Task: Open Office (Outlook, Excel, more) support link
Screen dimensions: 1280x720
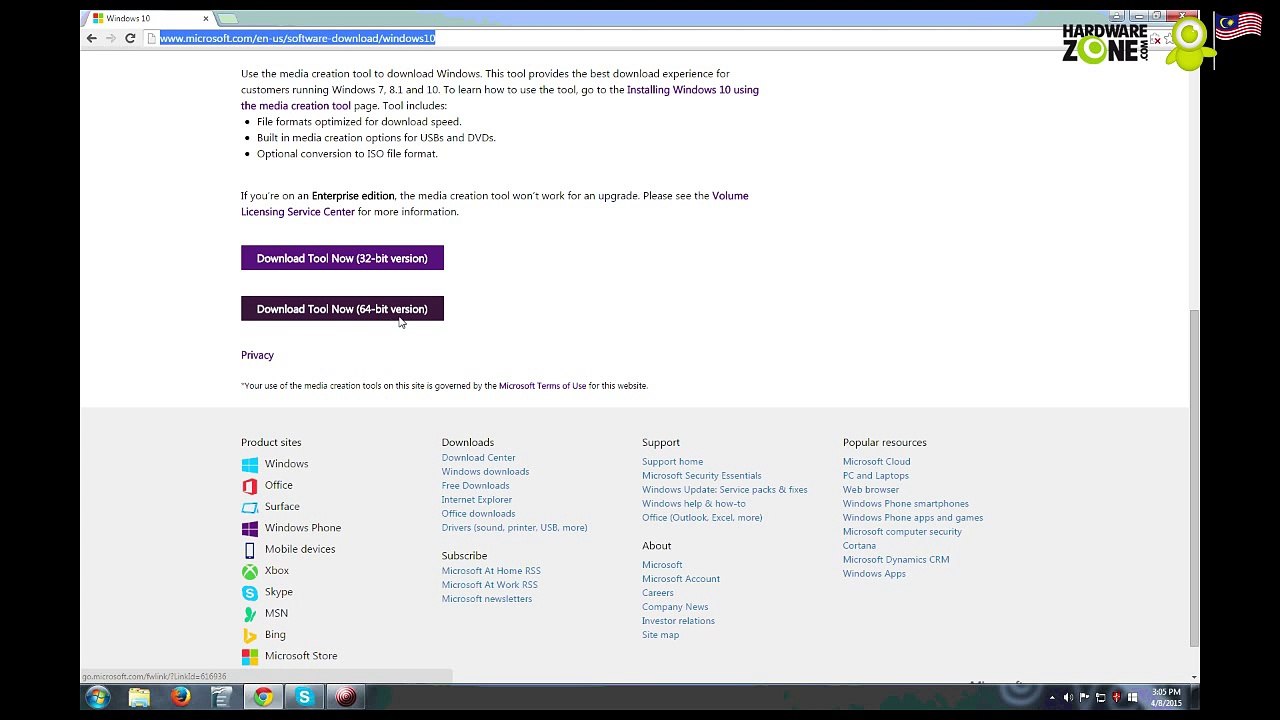Action: tap(702, 518)
